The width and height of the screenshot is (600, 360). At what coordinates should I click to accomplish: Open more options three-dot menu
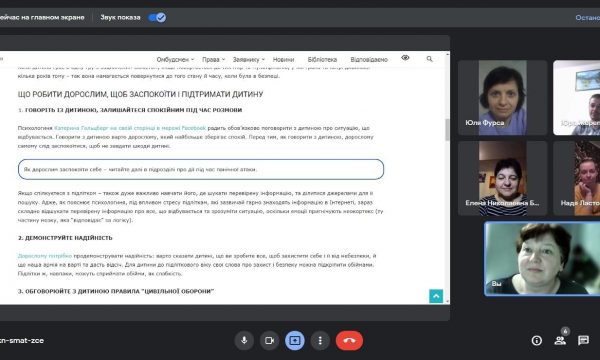tap(320, 340)
